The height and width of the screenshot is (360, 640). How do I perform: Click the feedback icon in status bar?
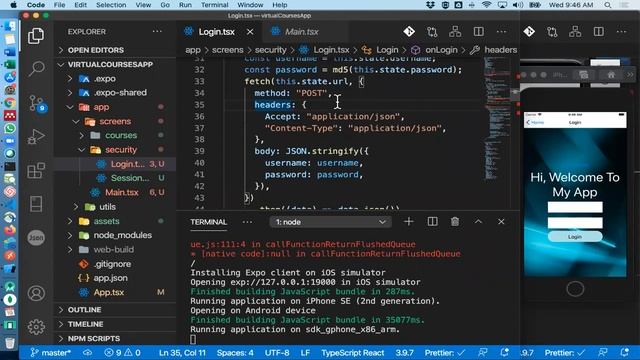click(482, 353)
